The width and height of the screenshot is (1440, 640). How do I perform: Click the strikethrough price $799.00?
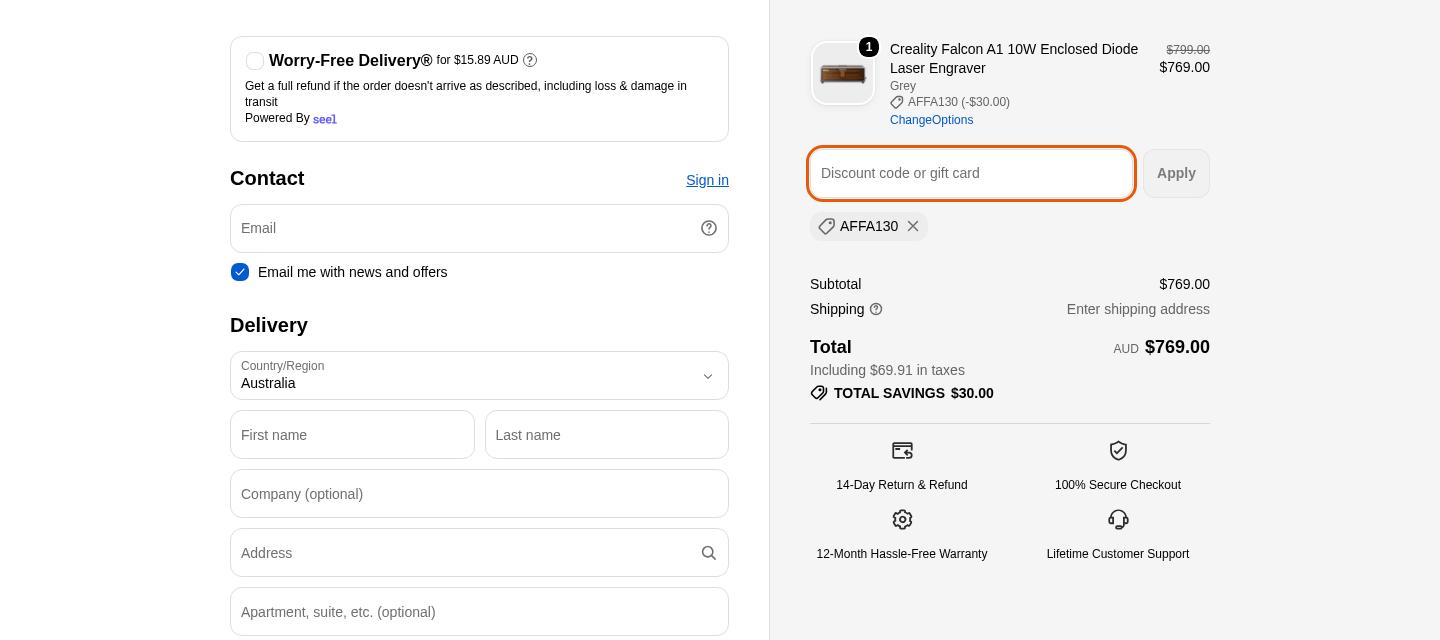(x=1188, y=50)
